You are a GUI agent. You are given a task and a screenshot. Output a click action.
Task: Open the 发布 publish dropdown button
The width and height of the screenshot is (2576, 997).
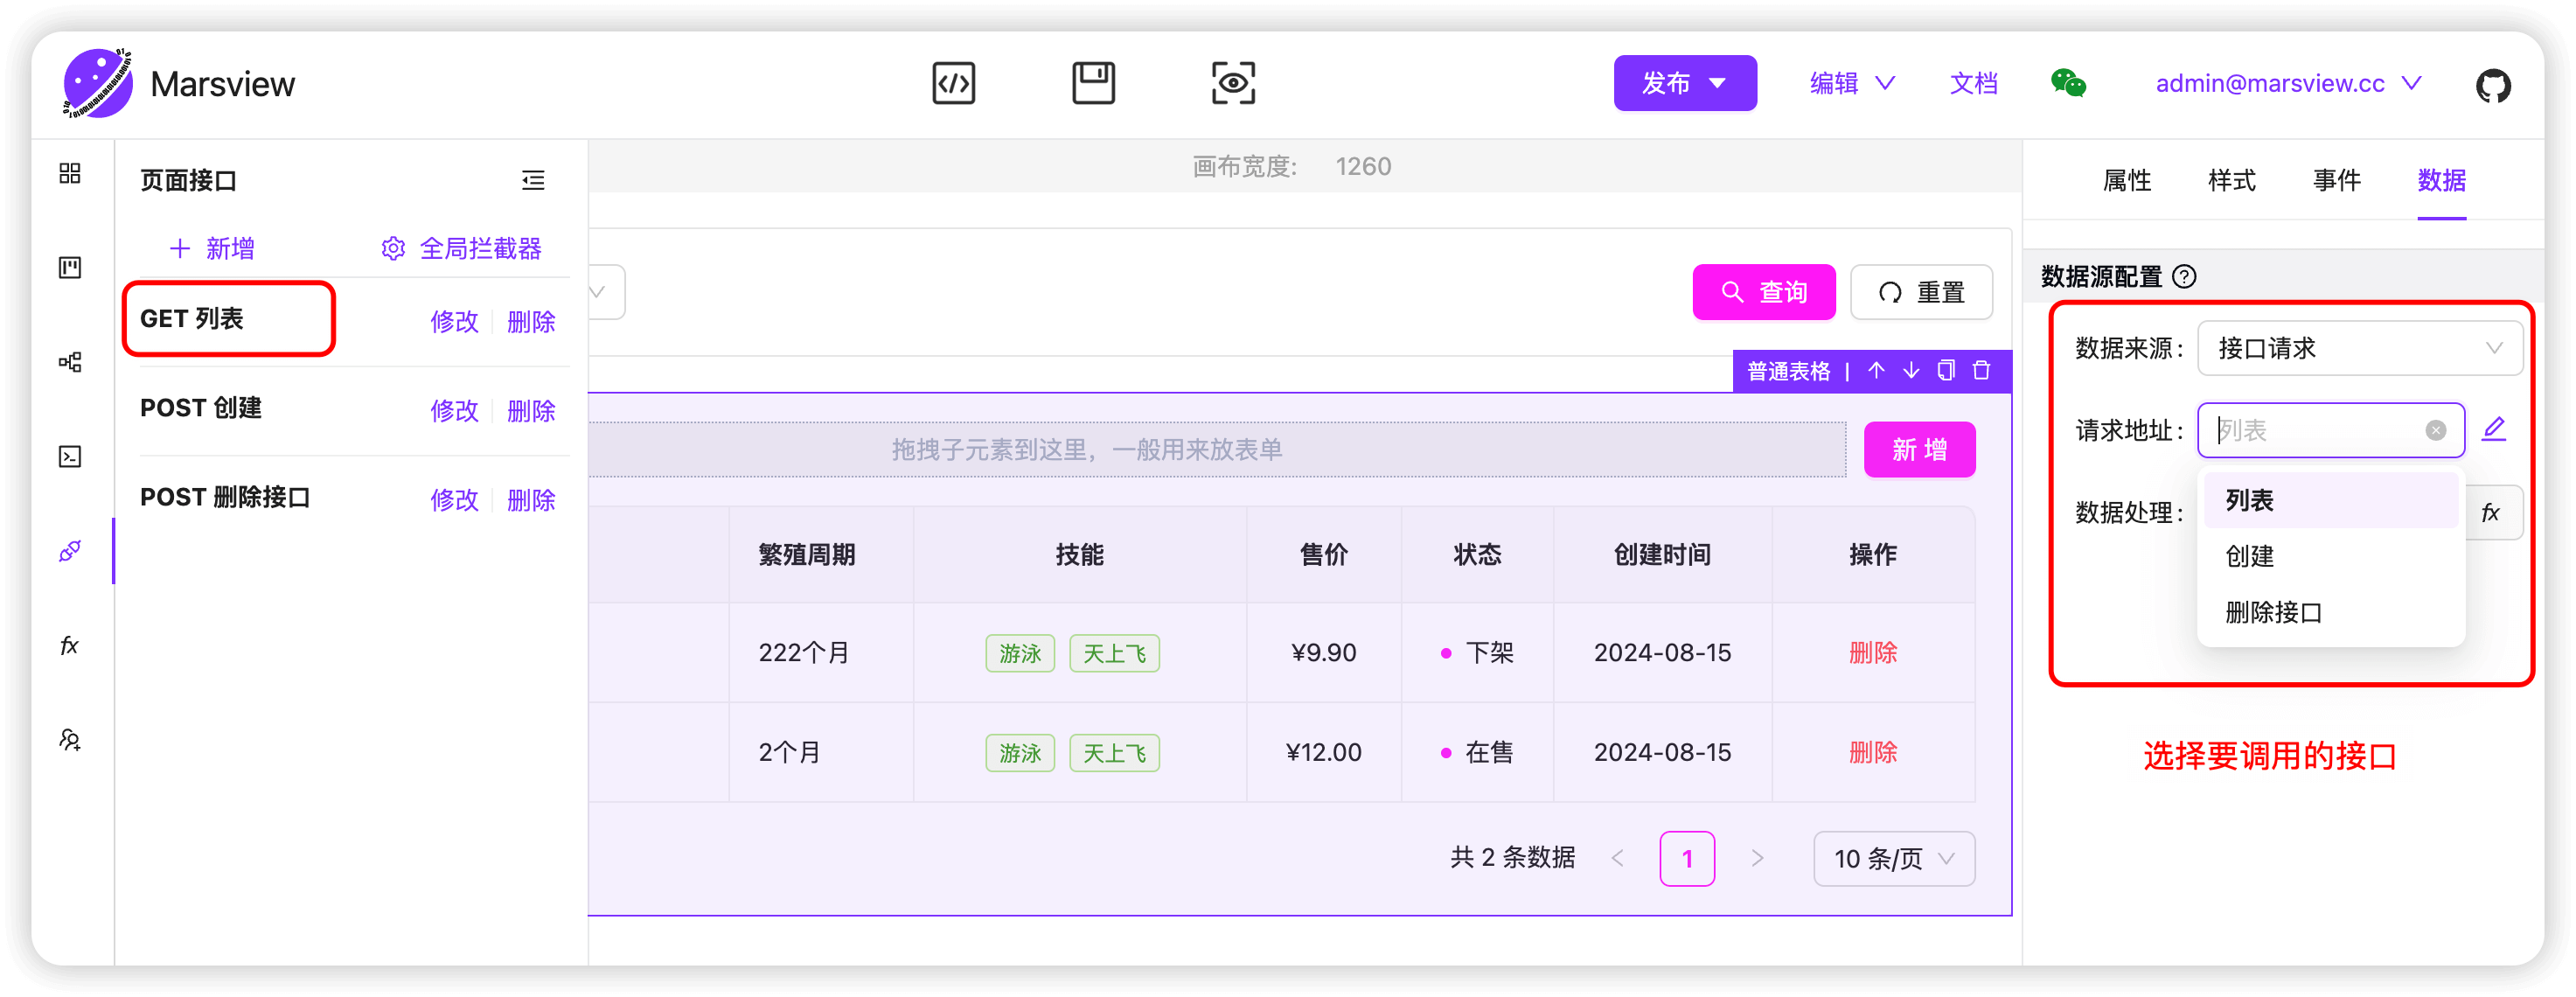[1685, 83]
